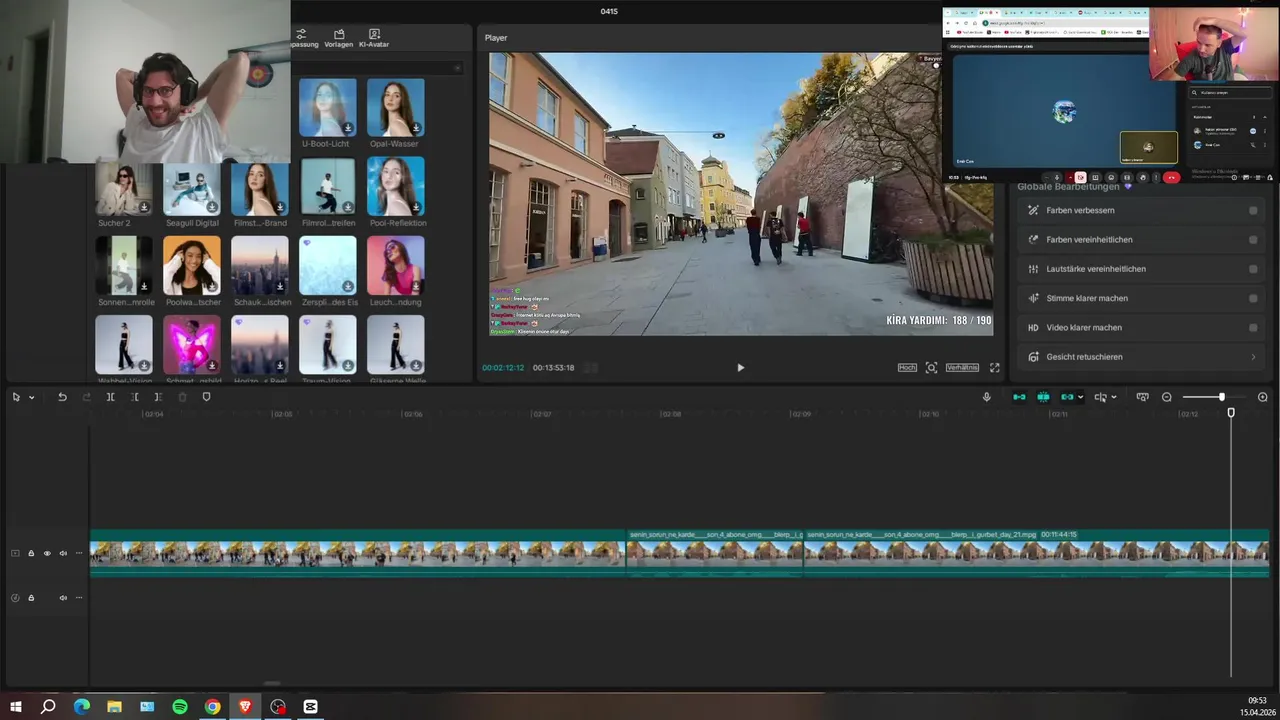Viewport: 1280px width, 720px height.
Task: Enable the Farben vereinheitlichen toggle
Action: (1253, 240)
